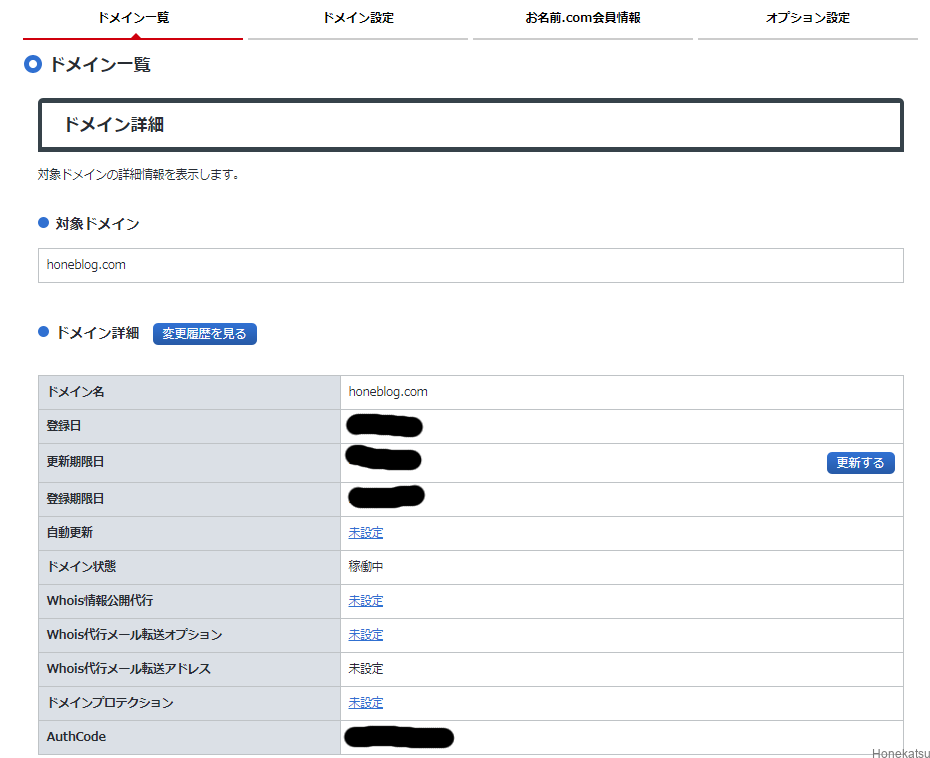
Task: Click 未設定 link for ドメインプロテクション
Action: (x=365, y=703)
